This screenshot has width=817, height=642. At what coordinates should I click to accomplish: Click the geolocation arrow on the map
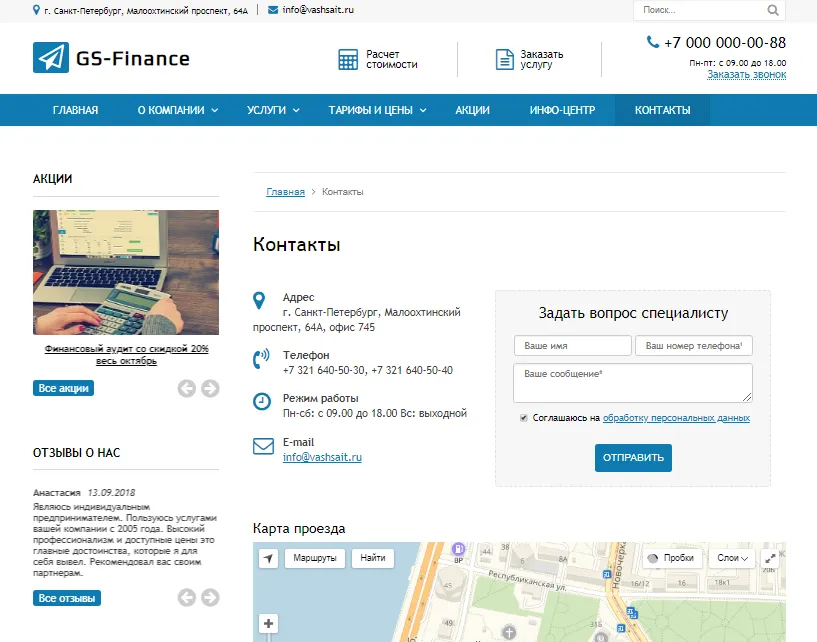pos(268,558)
